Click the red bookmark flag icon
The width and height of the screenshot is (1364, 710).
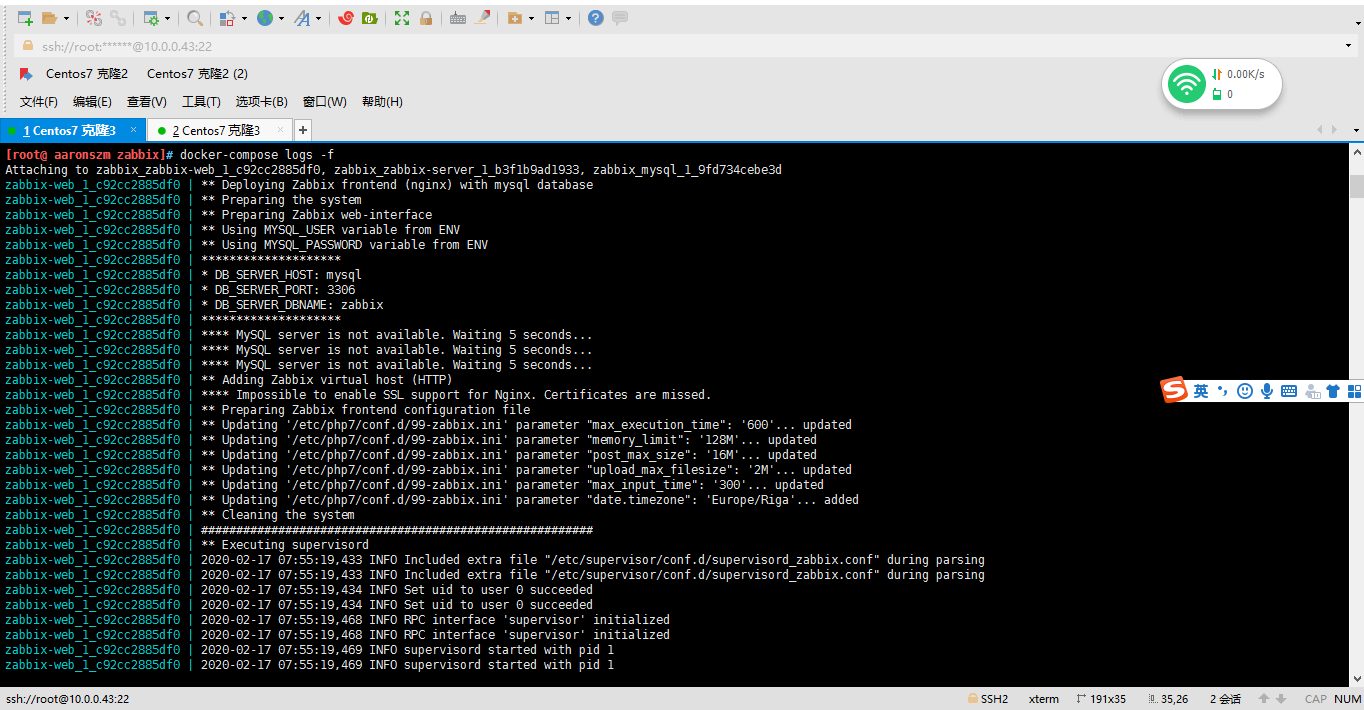(x=26, y=74)
